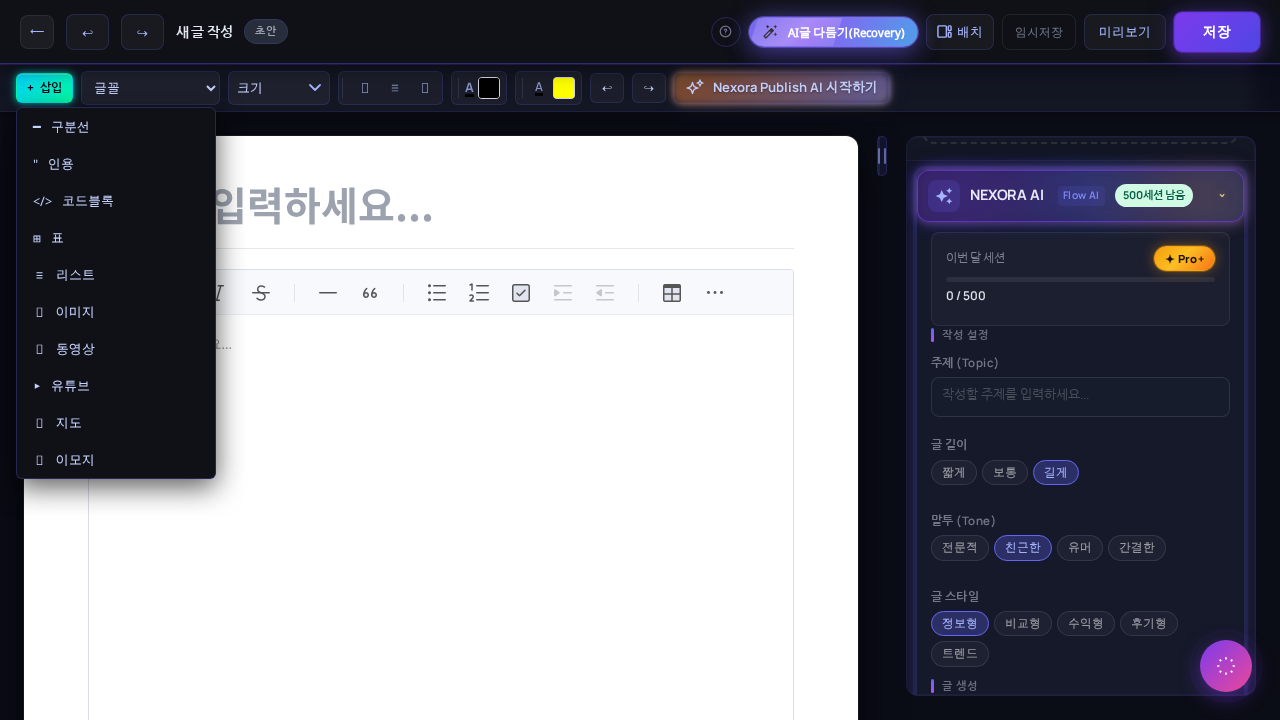
Task: Click the title input placeholder field
Action: coord(441,207)
